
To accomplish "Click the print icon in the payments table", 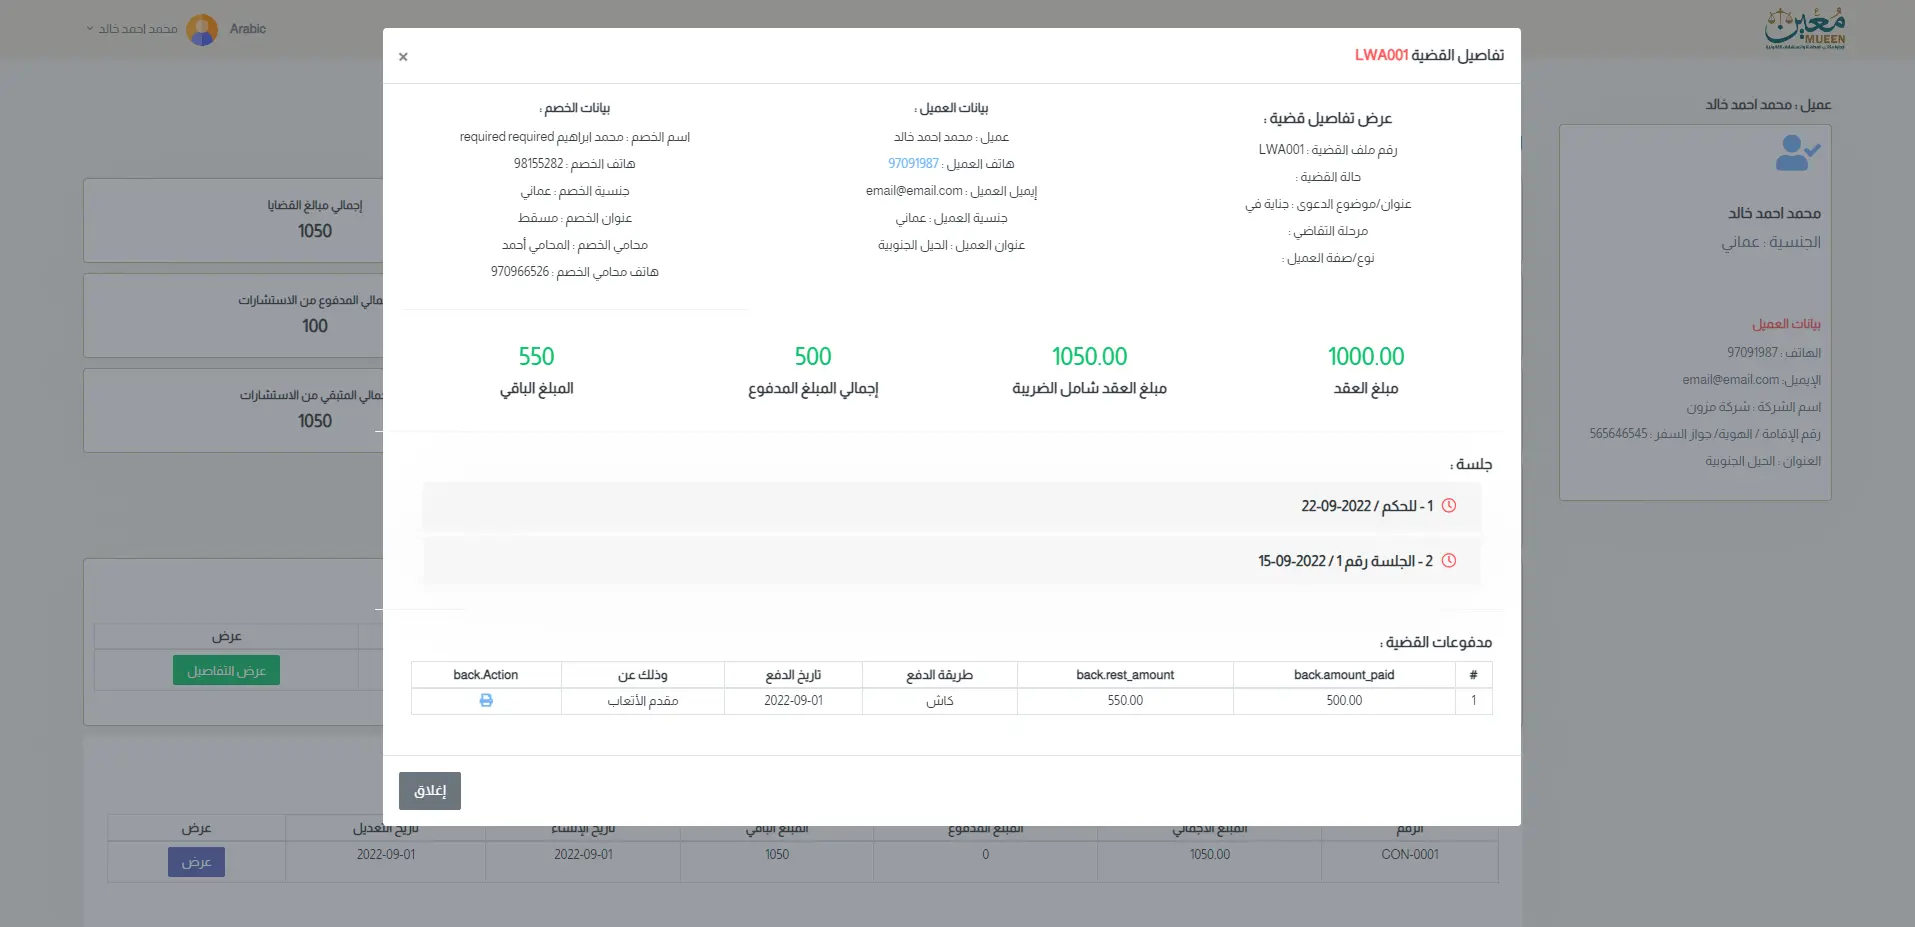I will [486, 701].
